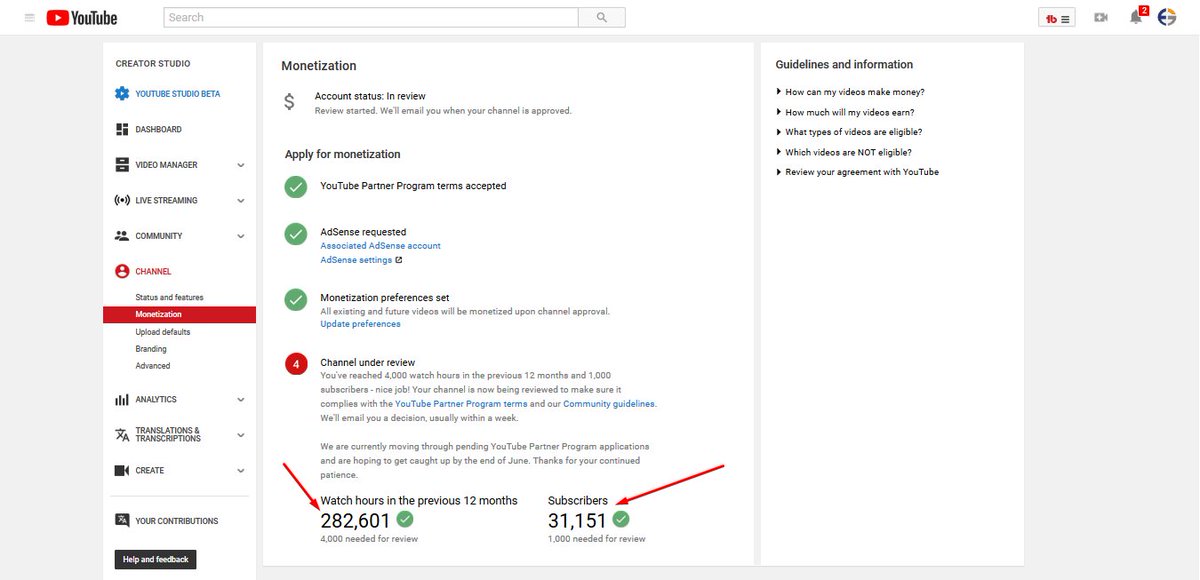
Task: Open the Advanced channel settings
Action: point(153,366)
